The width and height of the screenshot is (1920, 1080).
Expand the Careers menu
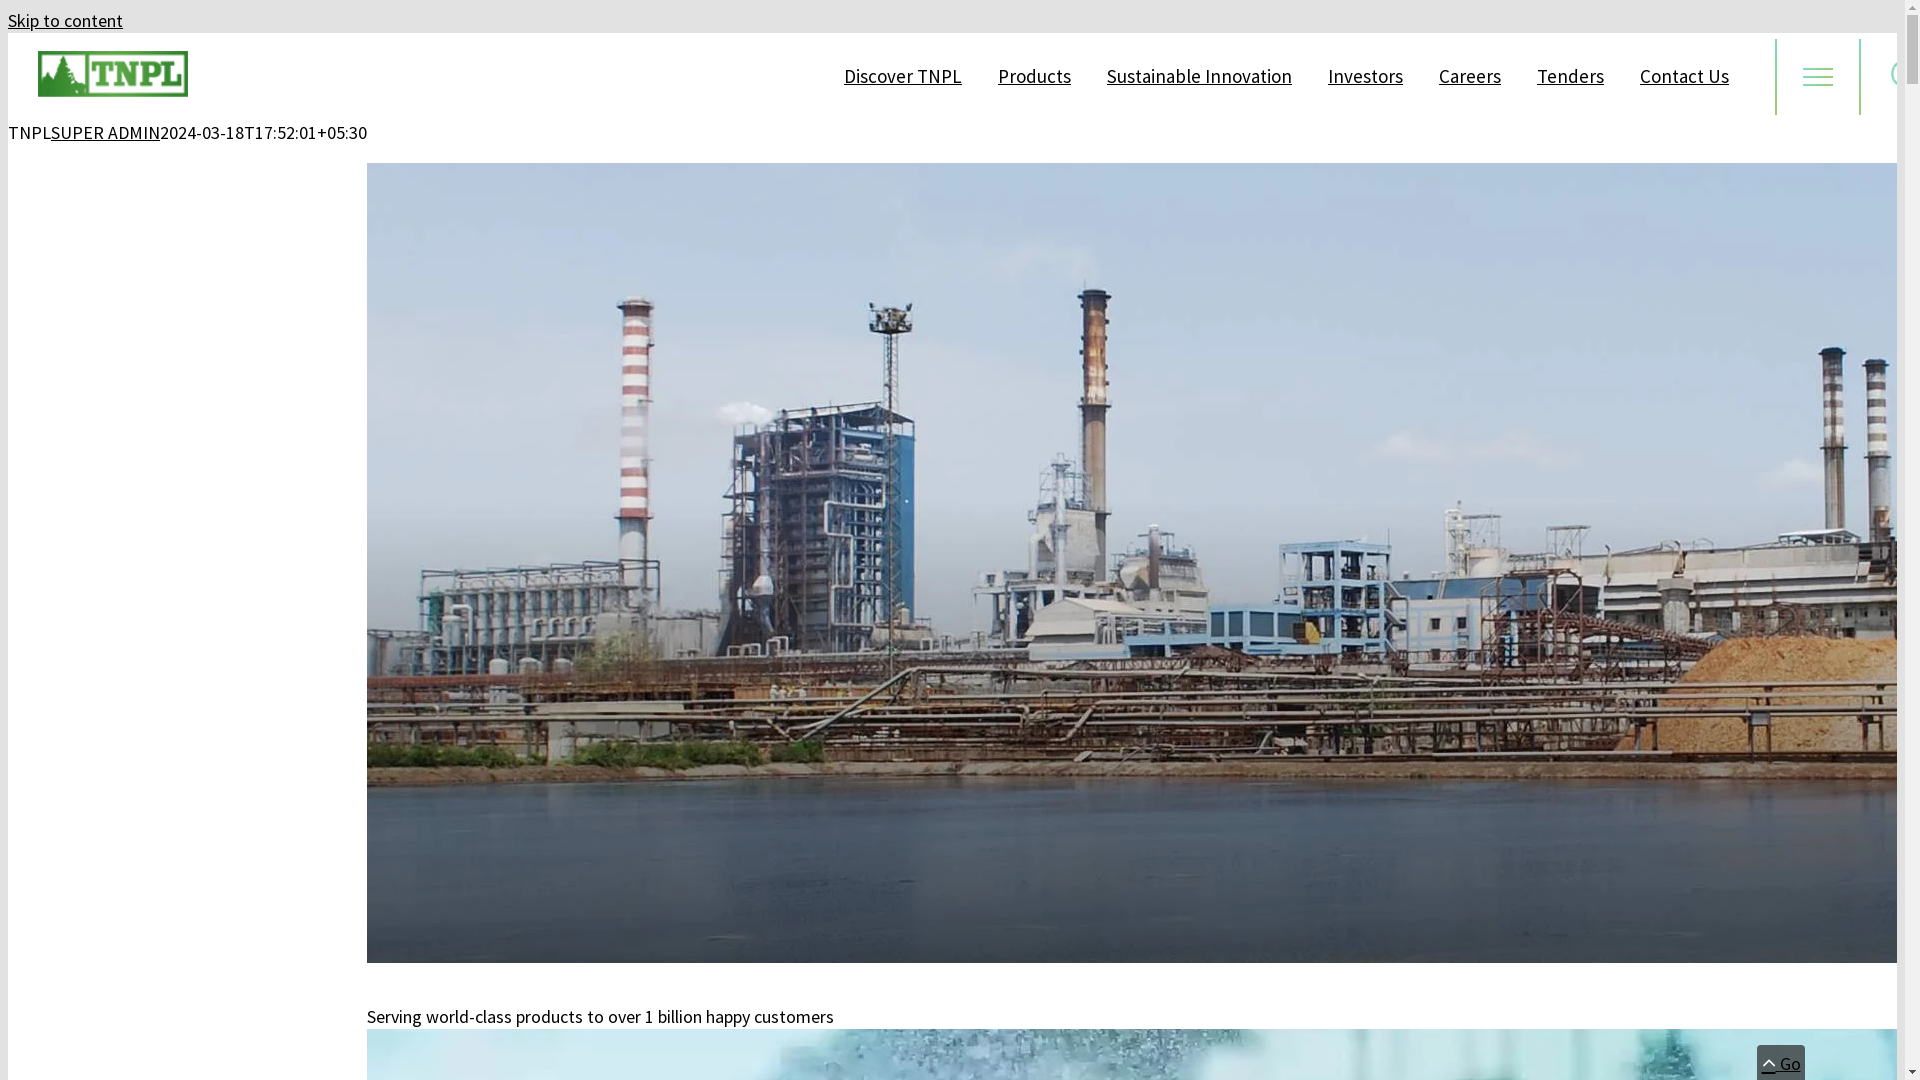(1469, 76)
